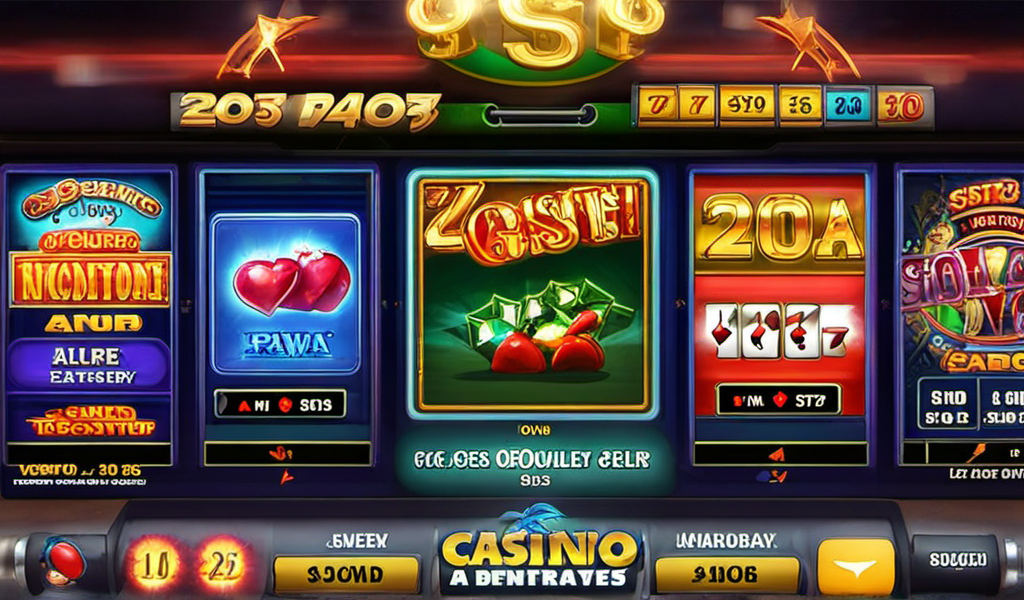1024x600 pixels.
Task: Click the playing cards icon on red card
Action: [x=780, y=332]
